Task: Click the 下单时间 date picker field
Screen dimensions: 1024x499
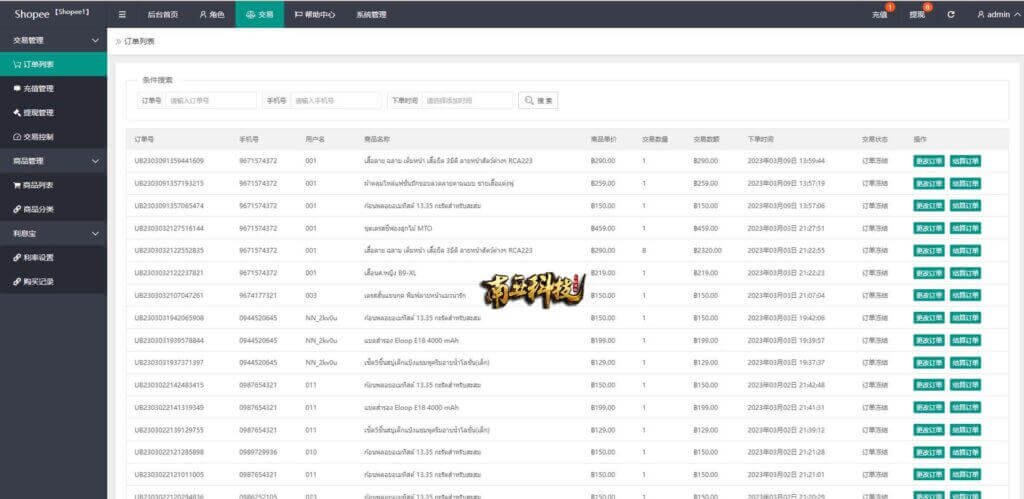Action: (x=467, y=101)
